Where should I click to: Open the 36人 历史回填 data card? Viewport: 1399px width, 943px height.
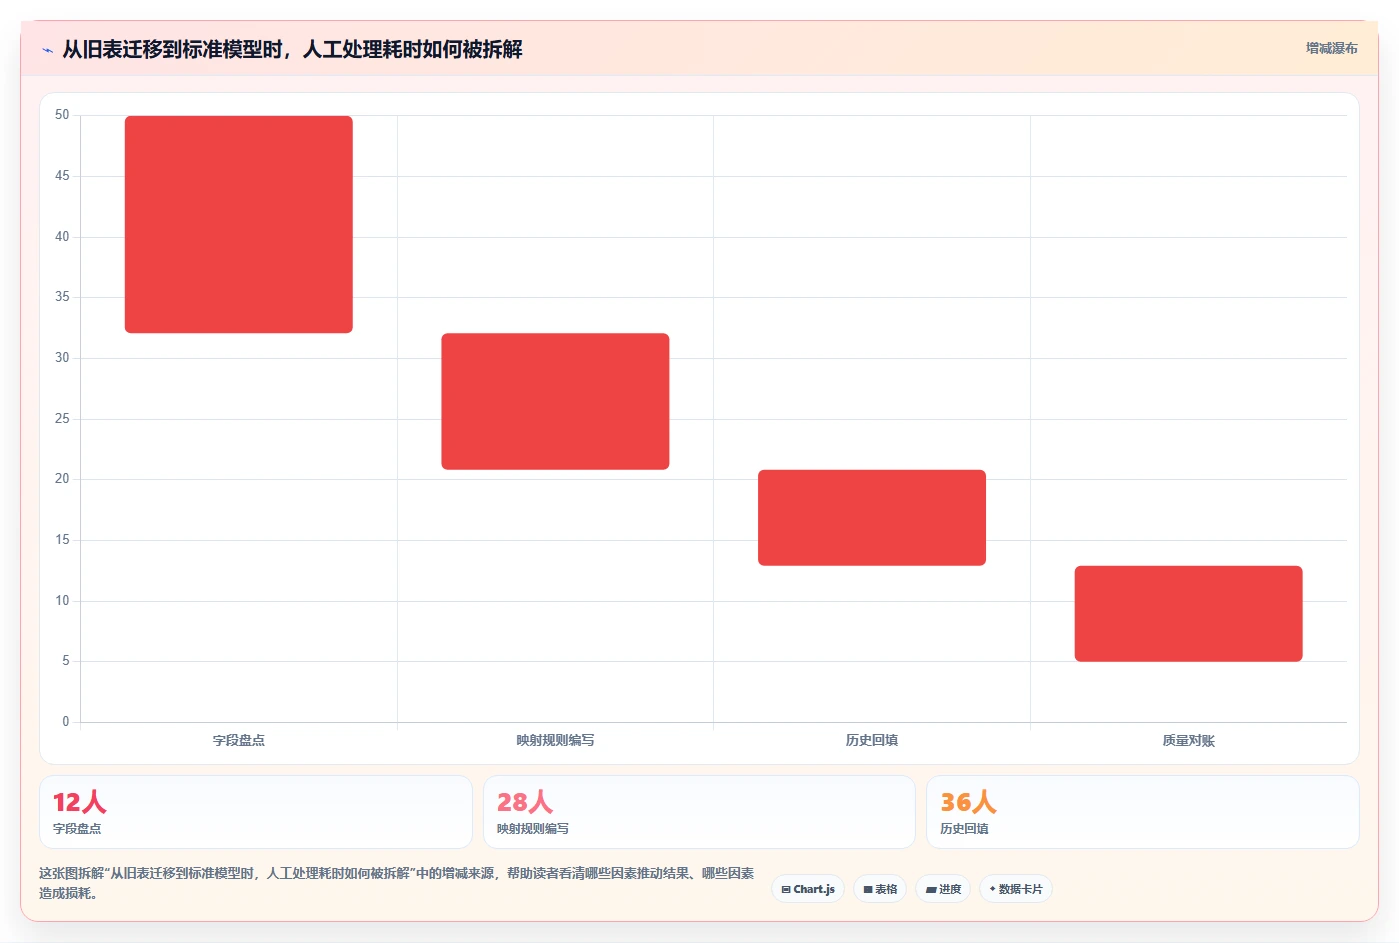pos(1142,812)
